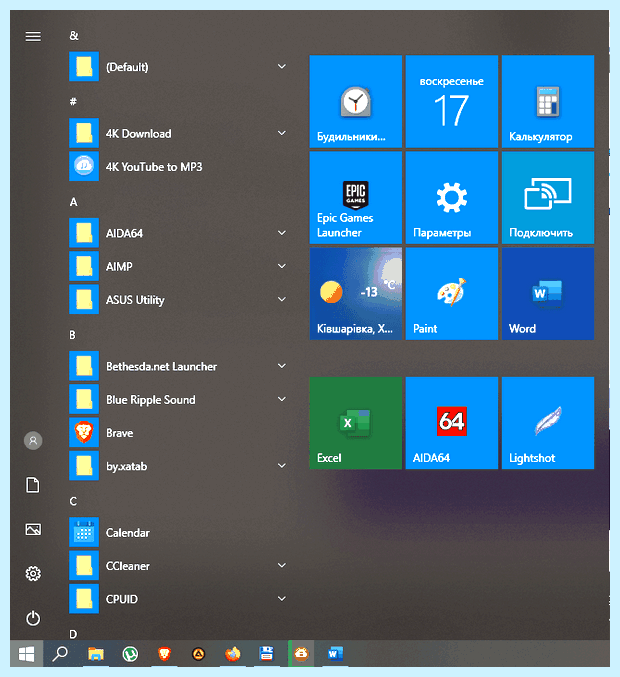Click the letter B section header

pyautogui.click(x=73, y=335)
